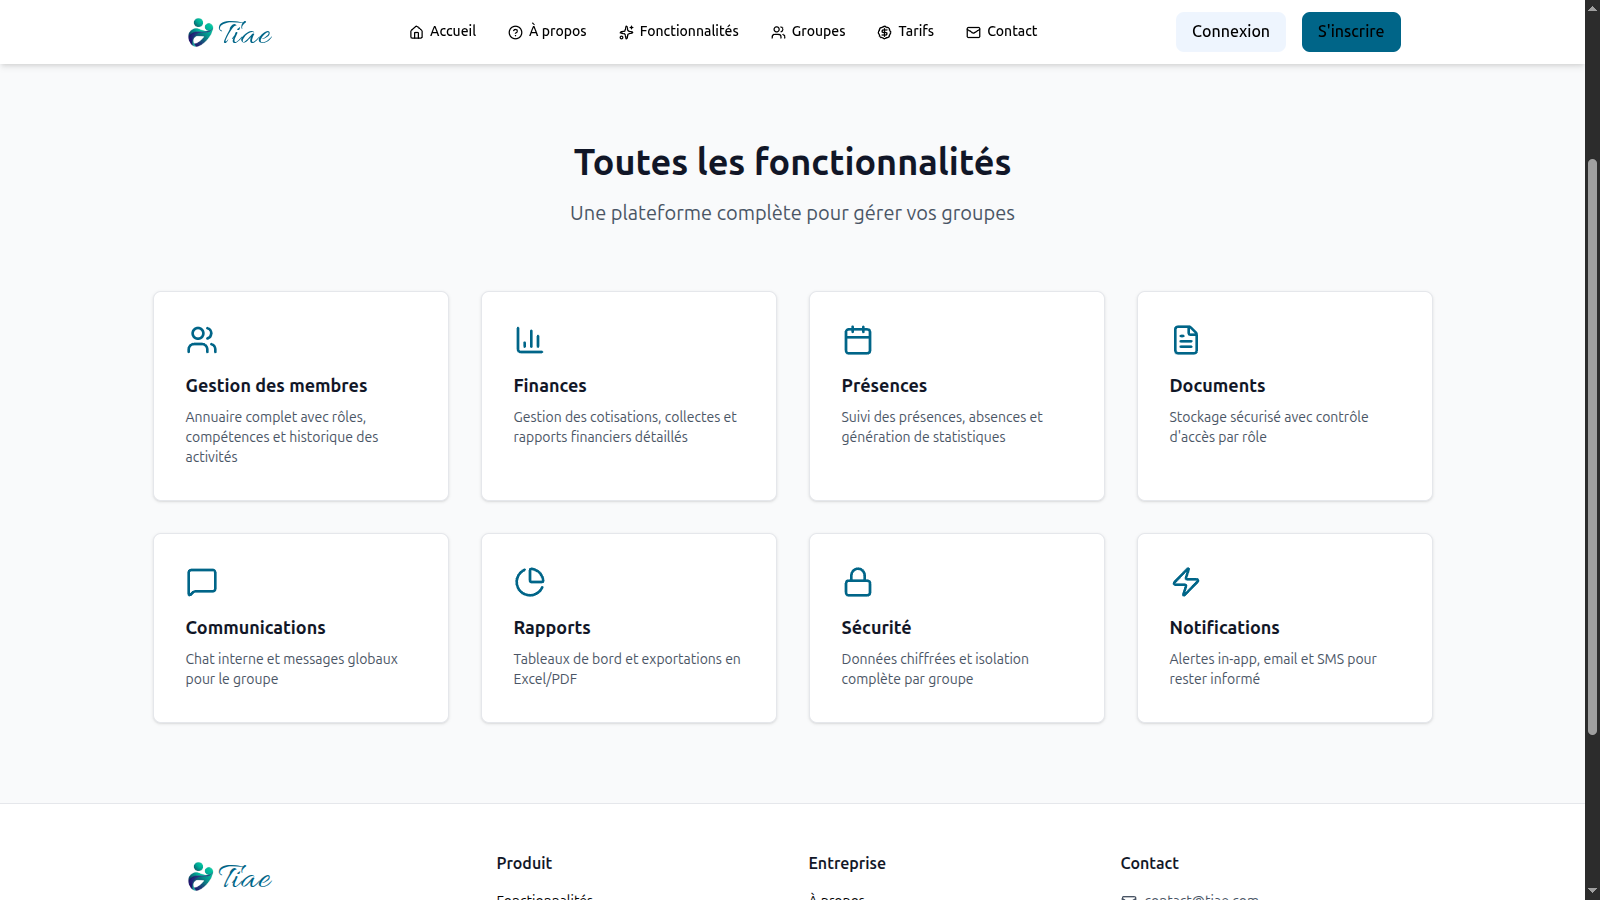The width and height of the screenshot is (1600, 900).
Task: Navigate to Tarifs page
Action: pyautogui.click(x=905, y=32)
